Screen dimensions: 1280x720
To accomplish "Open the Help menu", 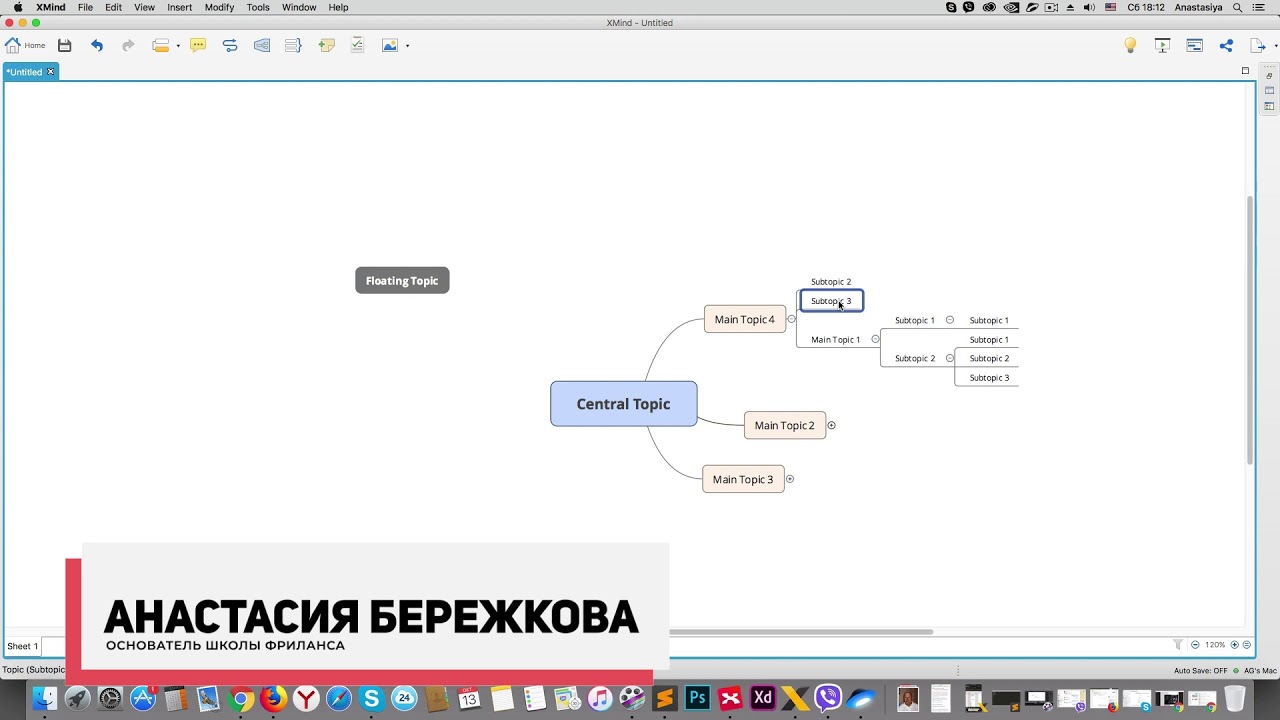I will [x=339, y=7].
